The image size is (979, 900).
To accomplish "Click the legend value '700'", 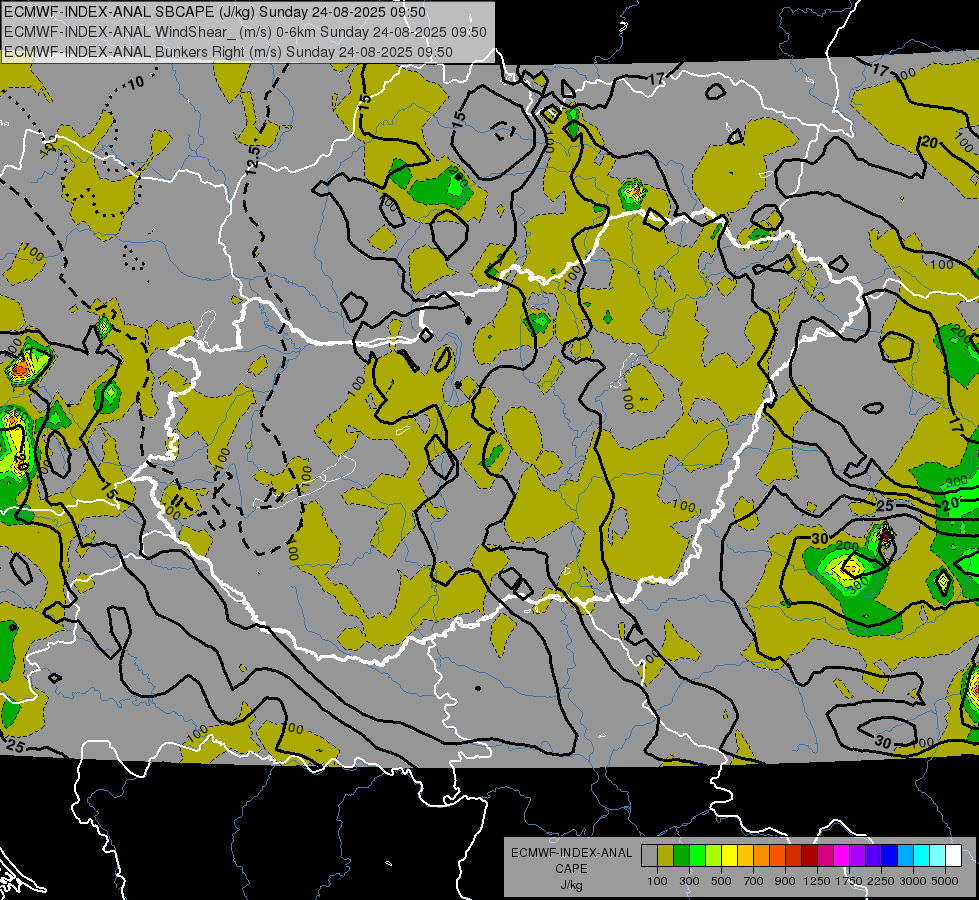I will [754, 881].
